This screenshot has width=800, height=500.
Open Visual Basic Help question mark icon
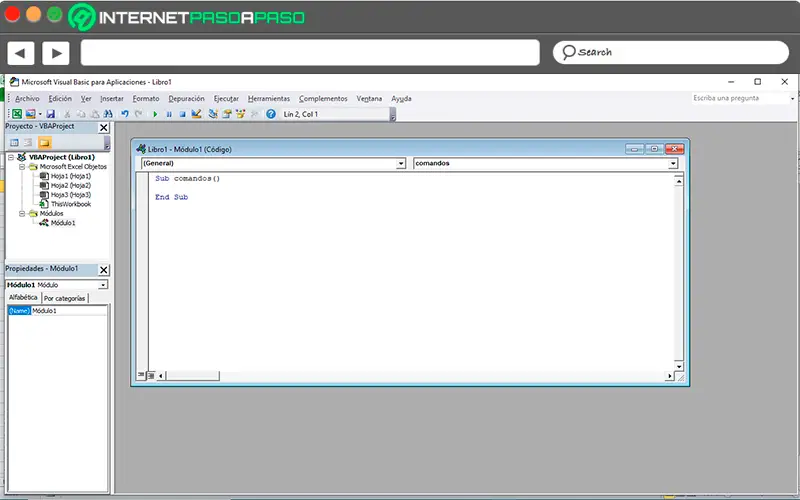[x=271, y=114]
